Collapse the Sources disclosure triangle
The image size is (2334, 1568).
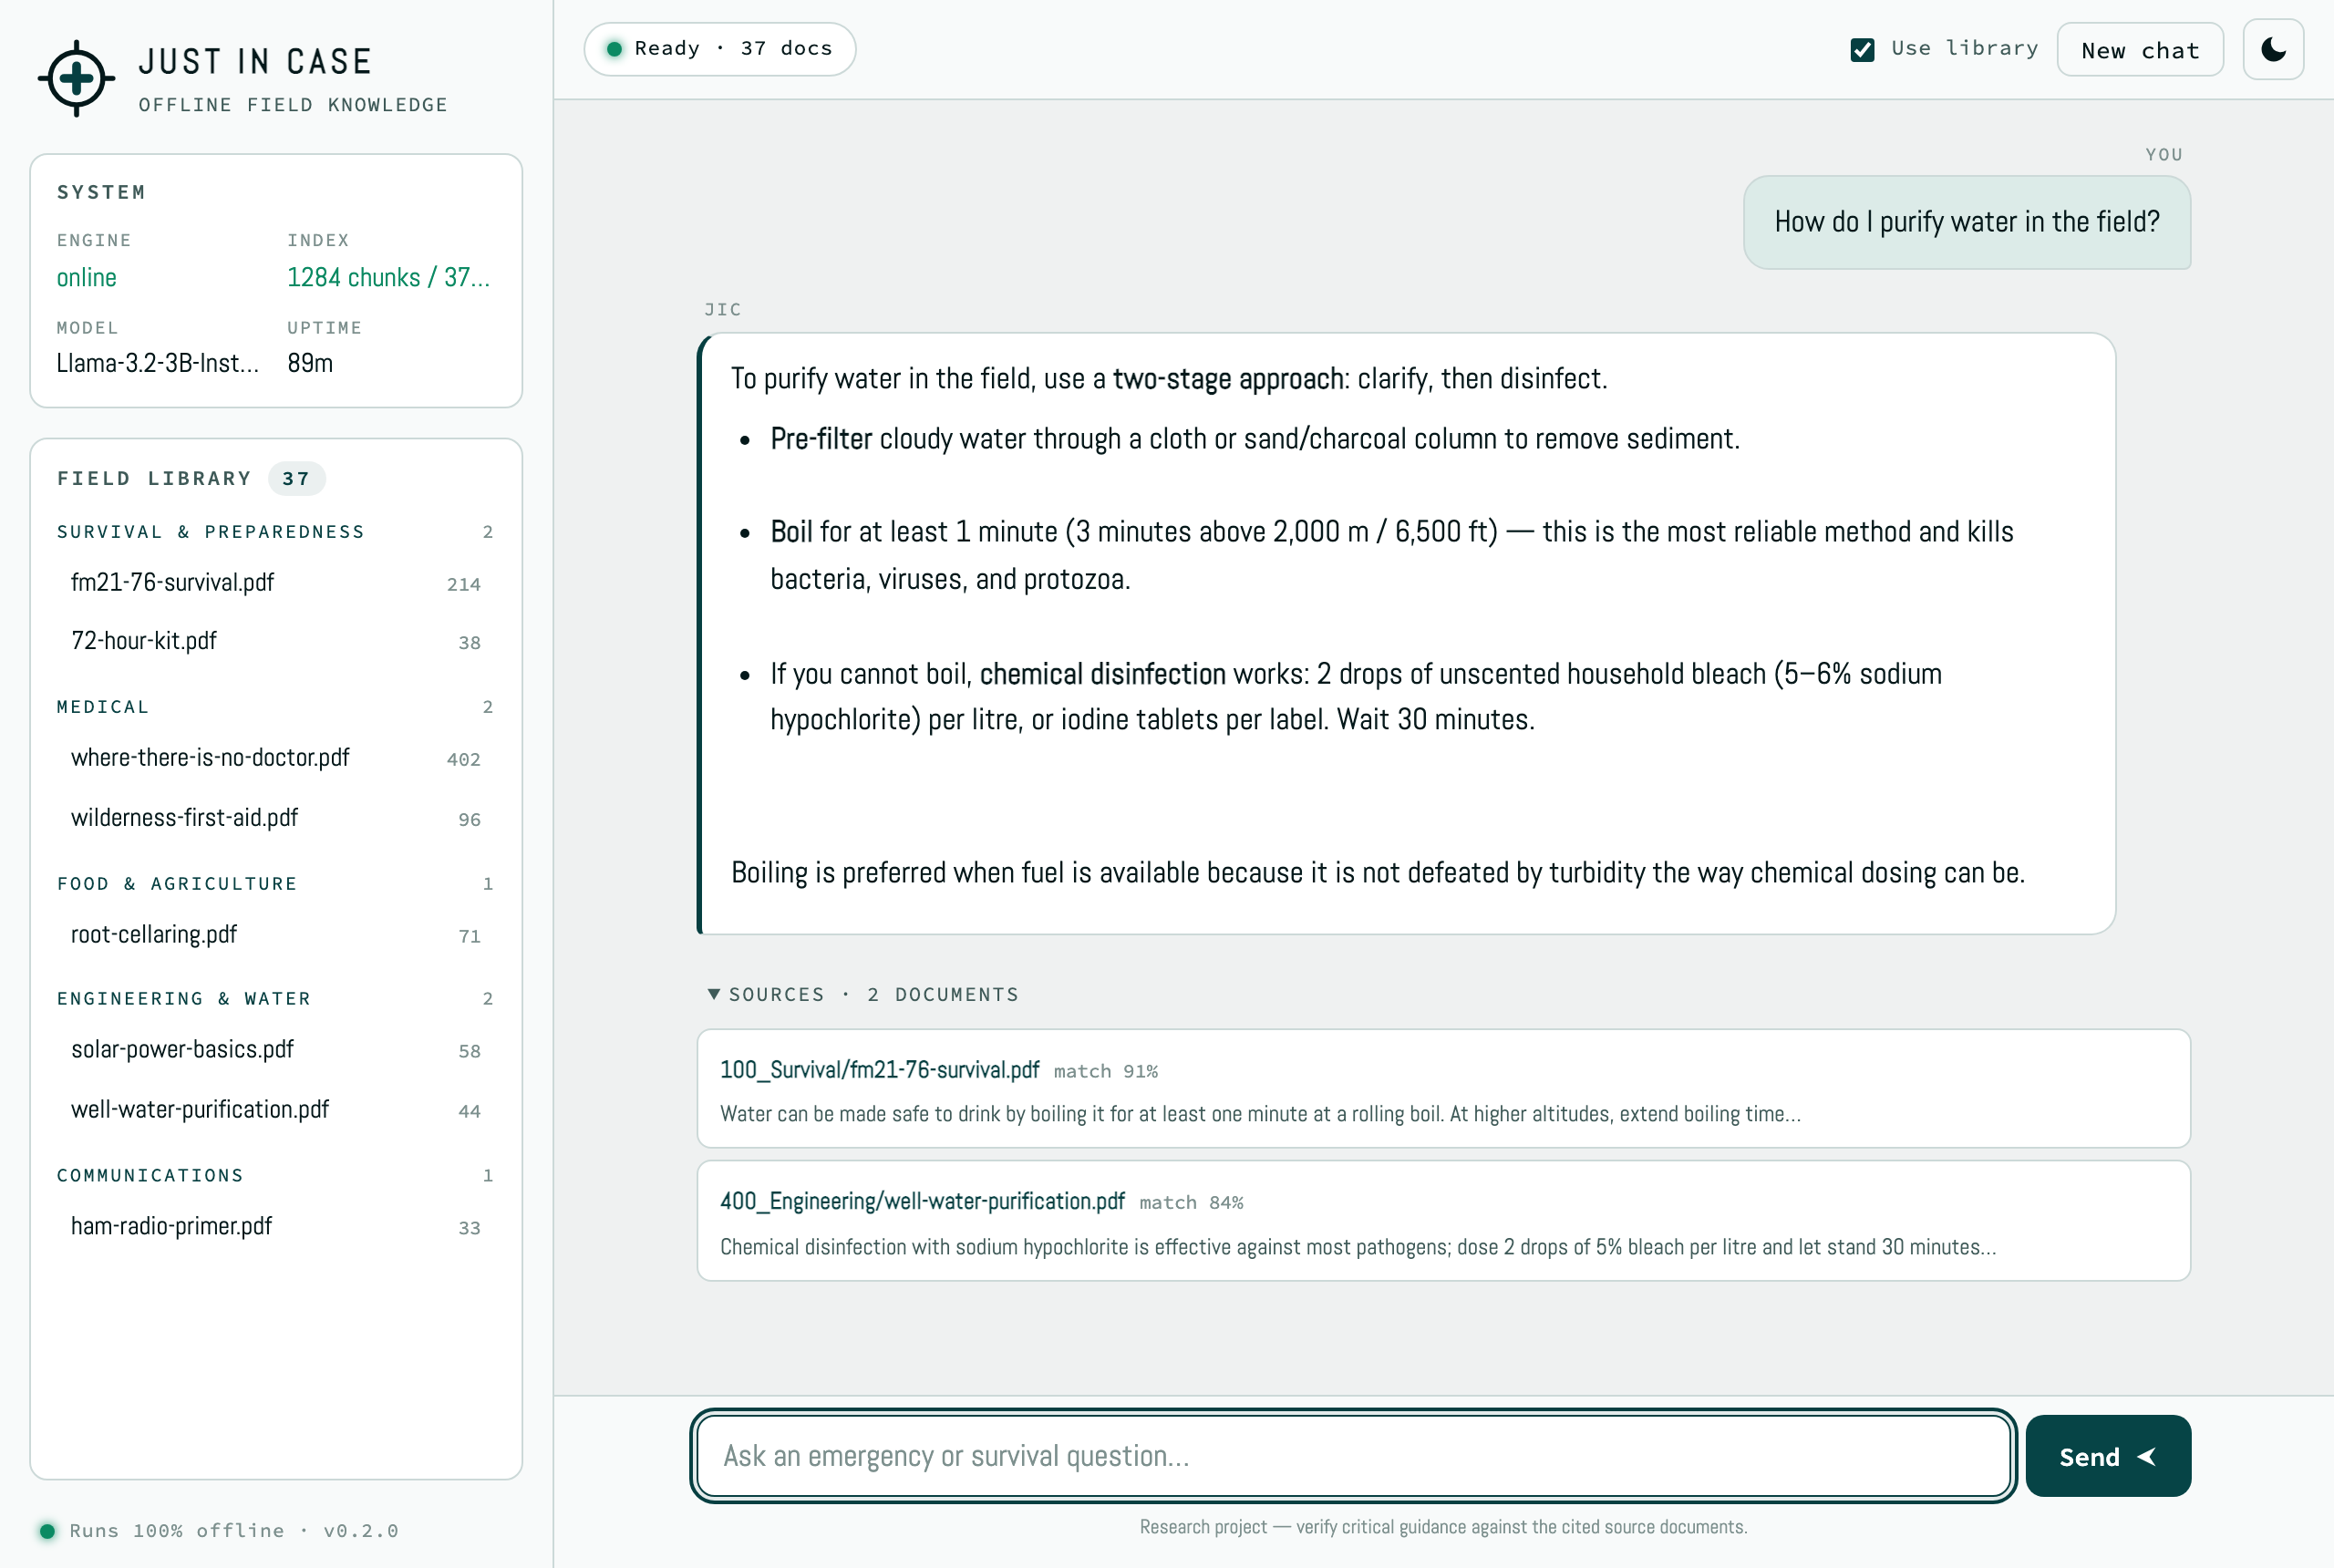[713, 993]
